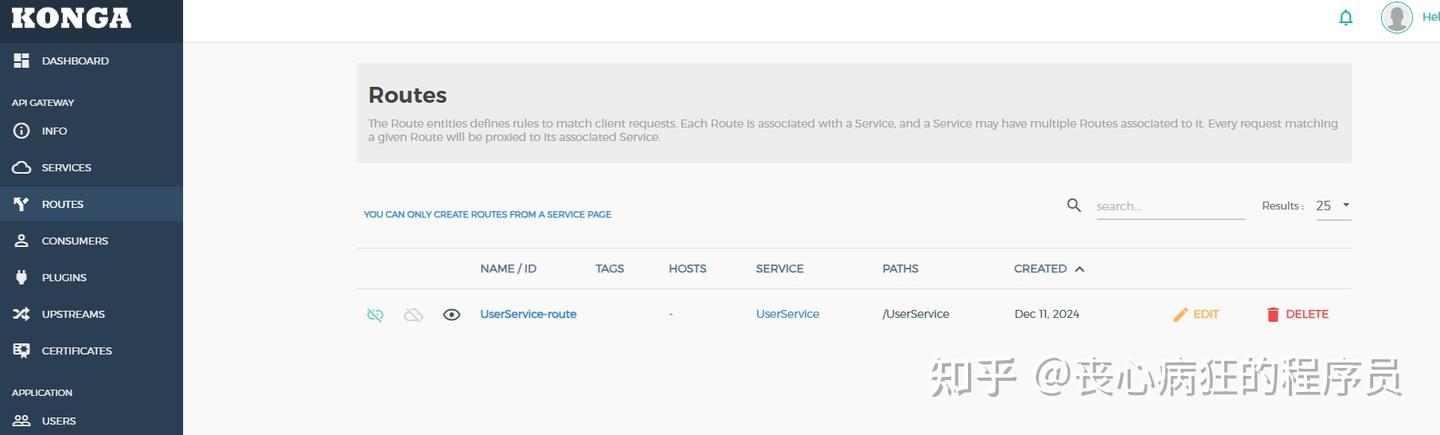Toggle the green strip-path link icon
Image resolution: width=1440 pixels, height=435 pixels.
click(375, 314)
